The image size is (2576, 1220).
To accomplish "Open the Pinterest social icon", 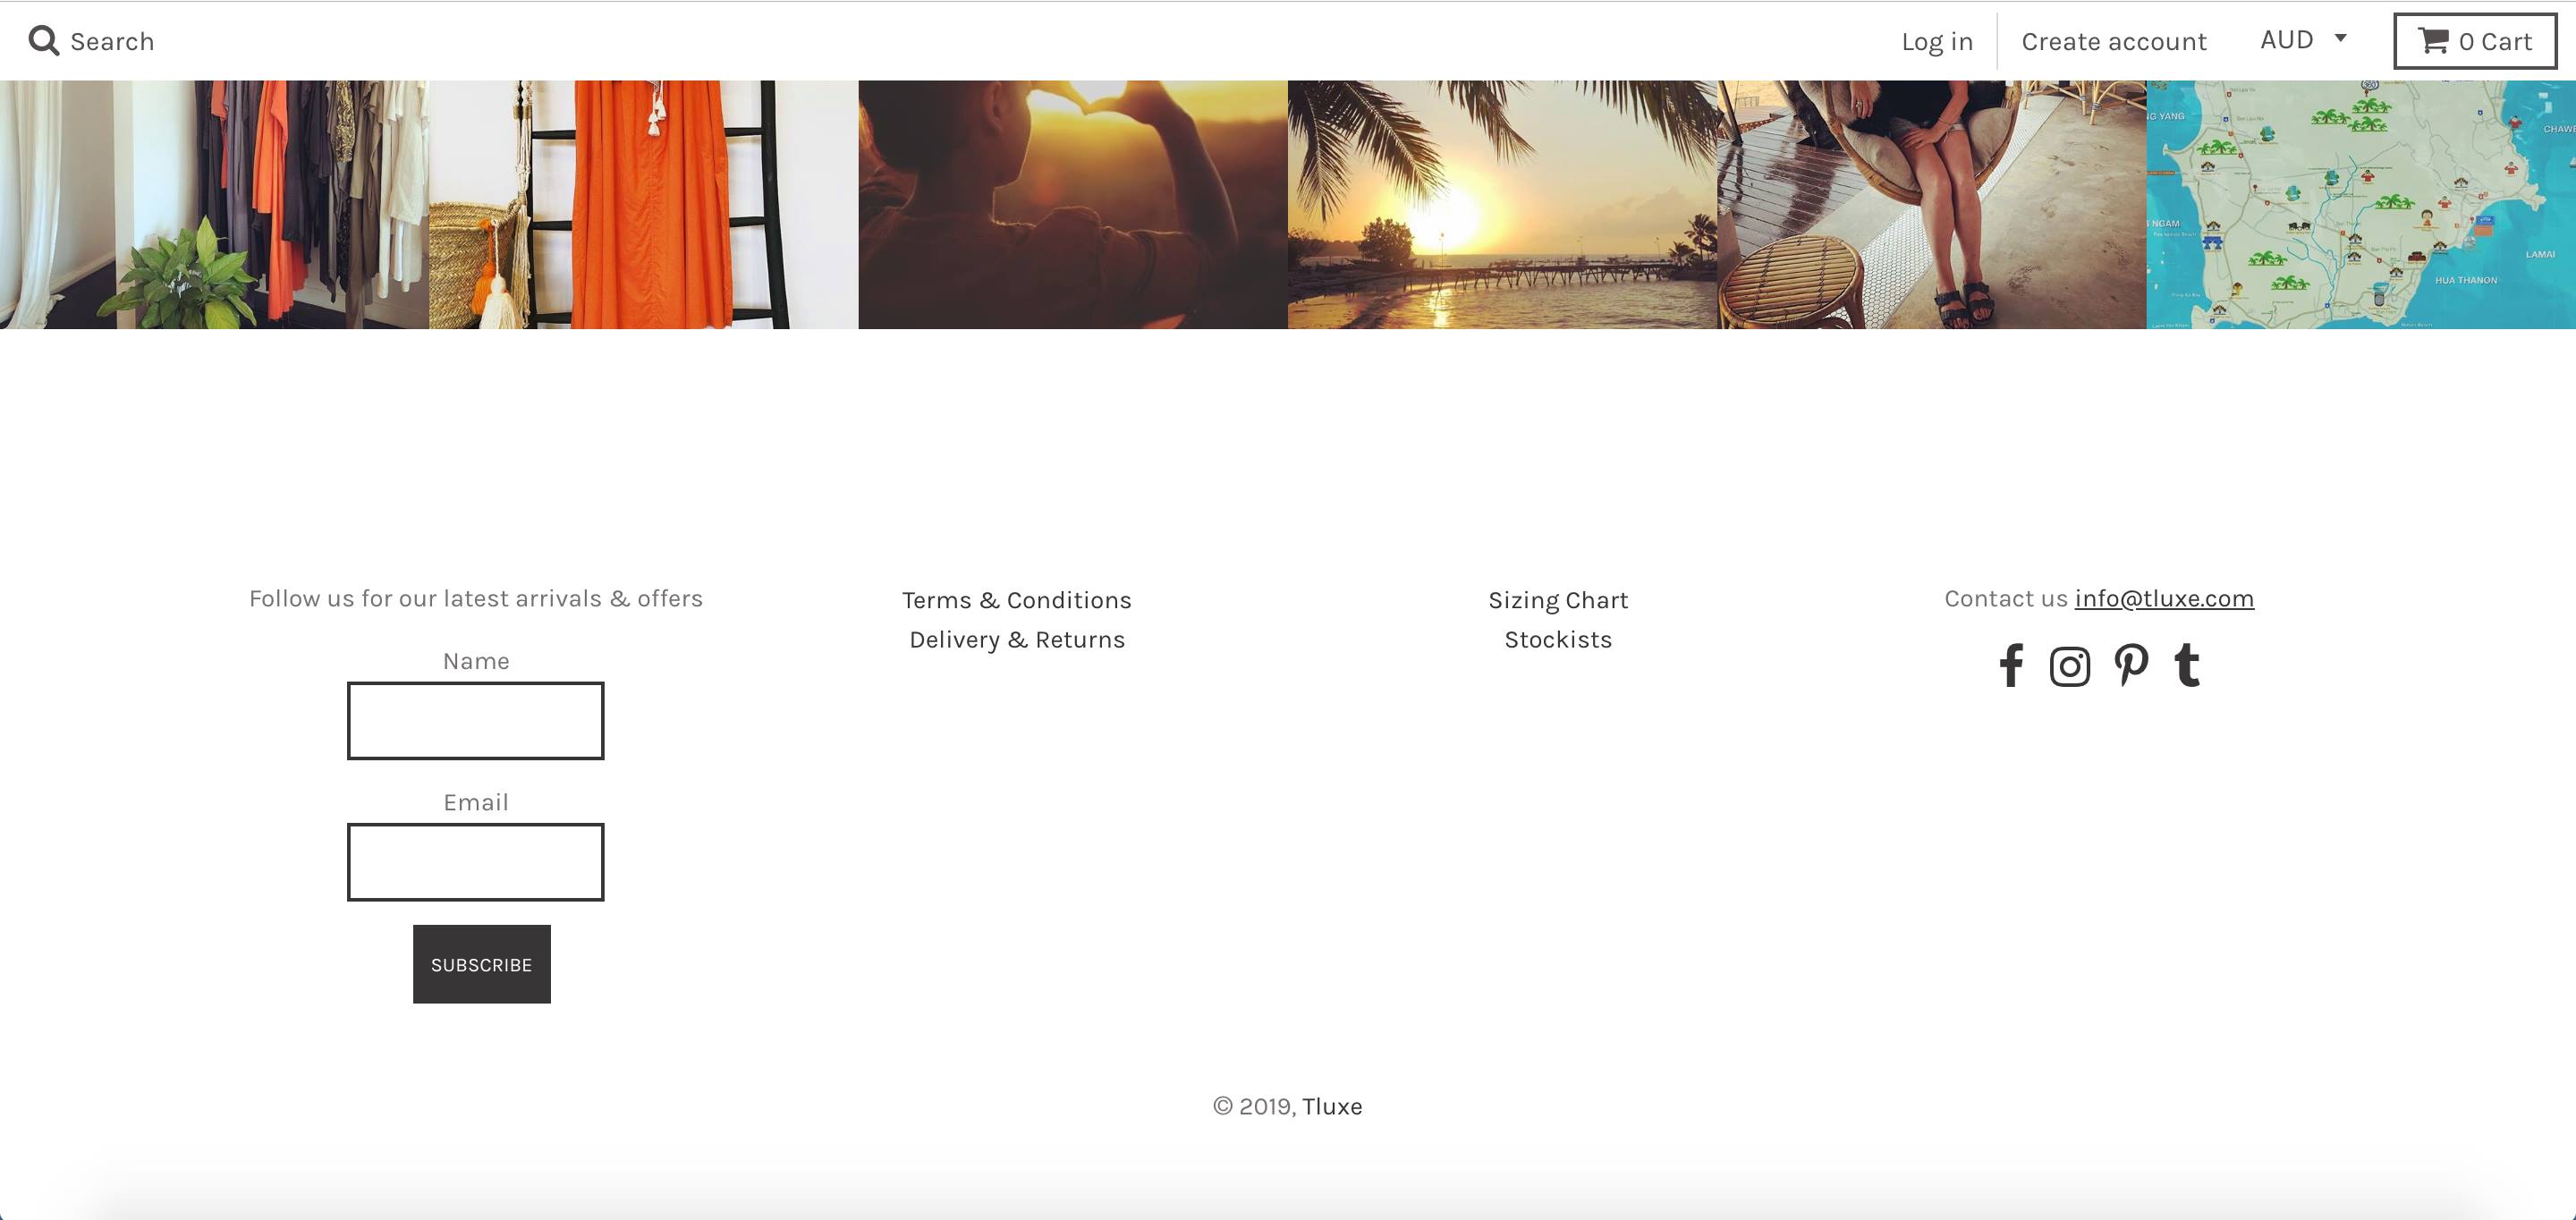I will [2131, 665].
